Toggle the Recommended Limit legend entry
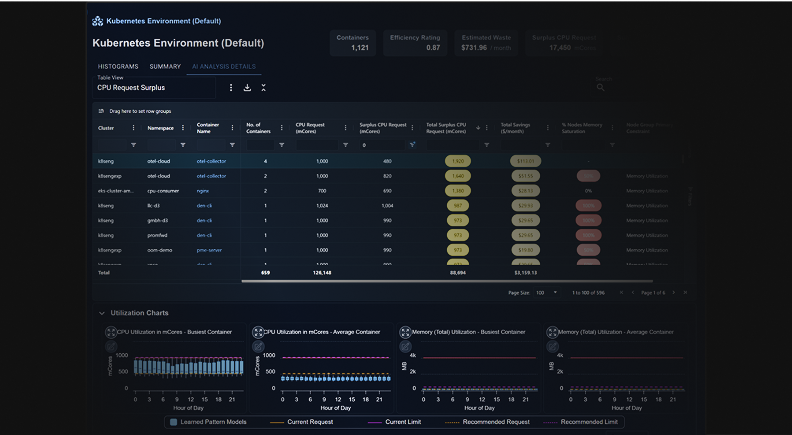The height and width of the screenshot is (435, 792). (x=580, y=422)
